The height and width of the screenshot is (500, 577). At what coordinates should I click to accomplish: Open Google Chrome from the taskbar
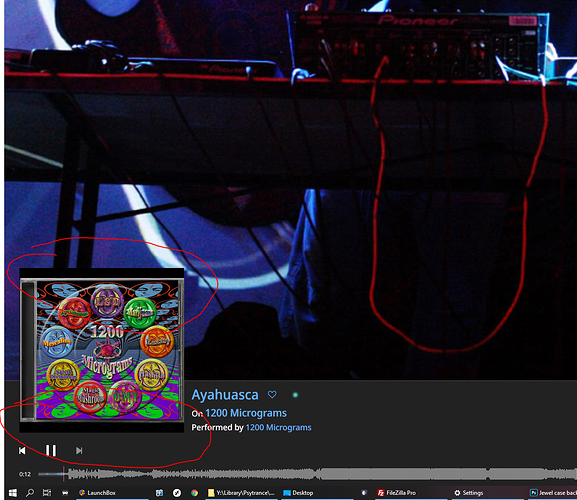click(x=194, y=493)
